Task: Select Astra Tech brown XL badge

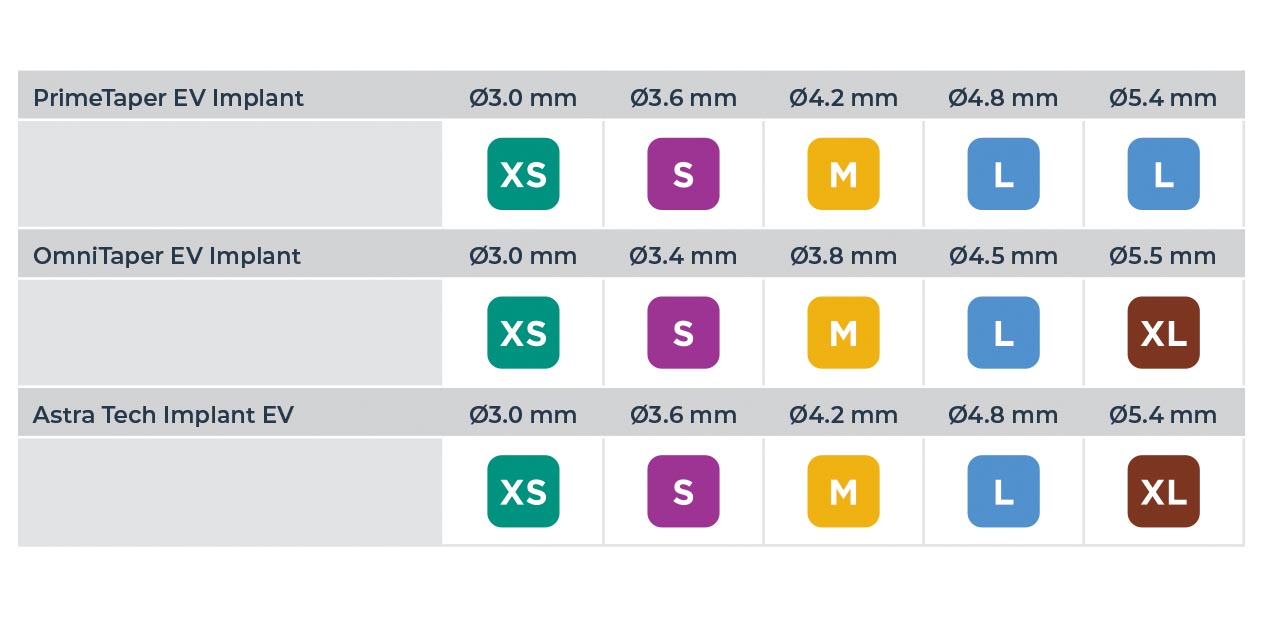Action: [1163, 491]
